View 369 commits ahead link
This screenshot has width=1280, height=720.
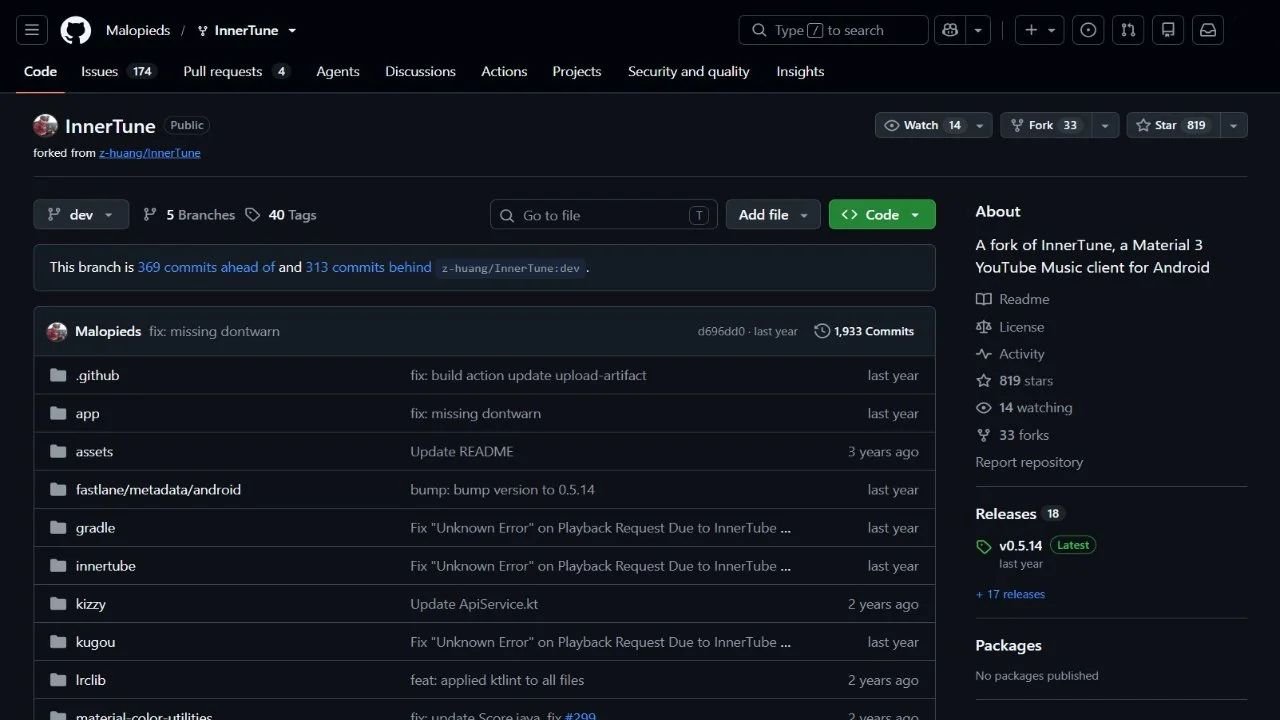[206, 267]
